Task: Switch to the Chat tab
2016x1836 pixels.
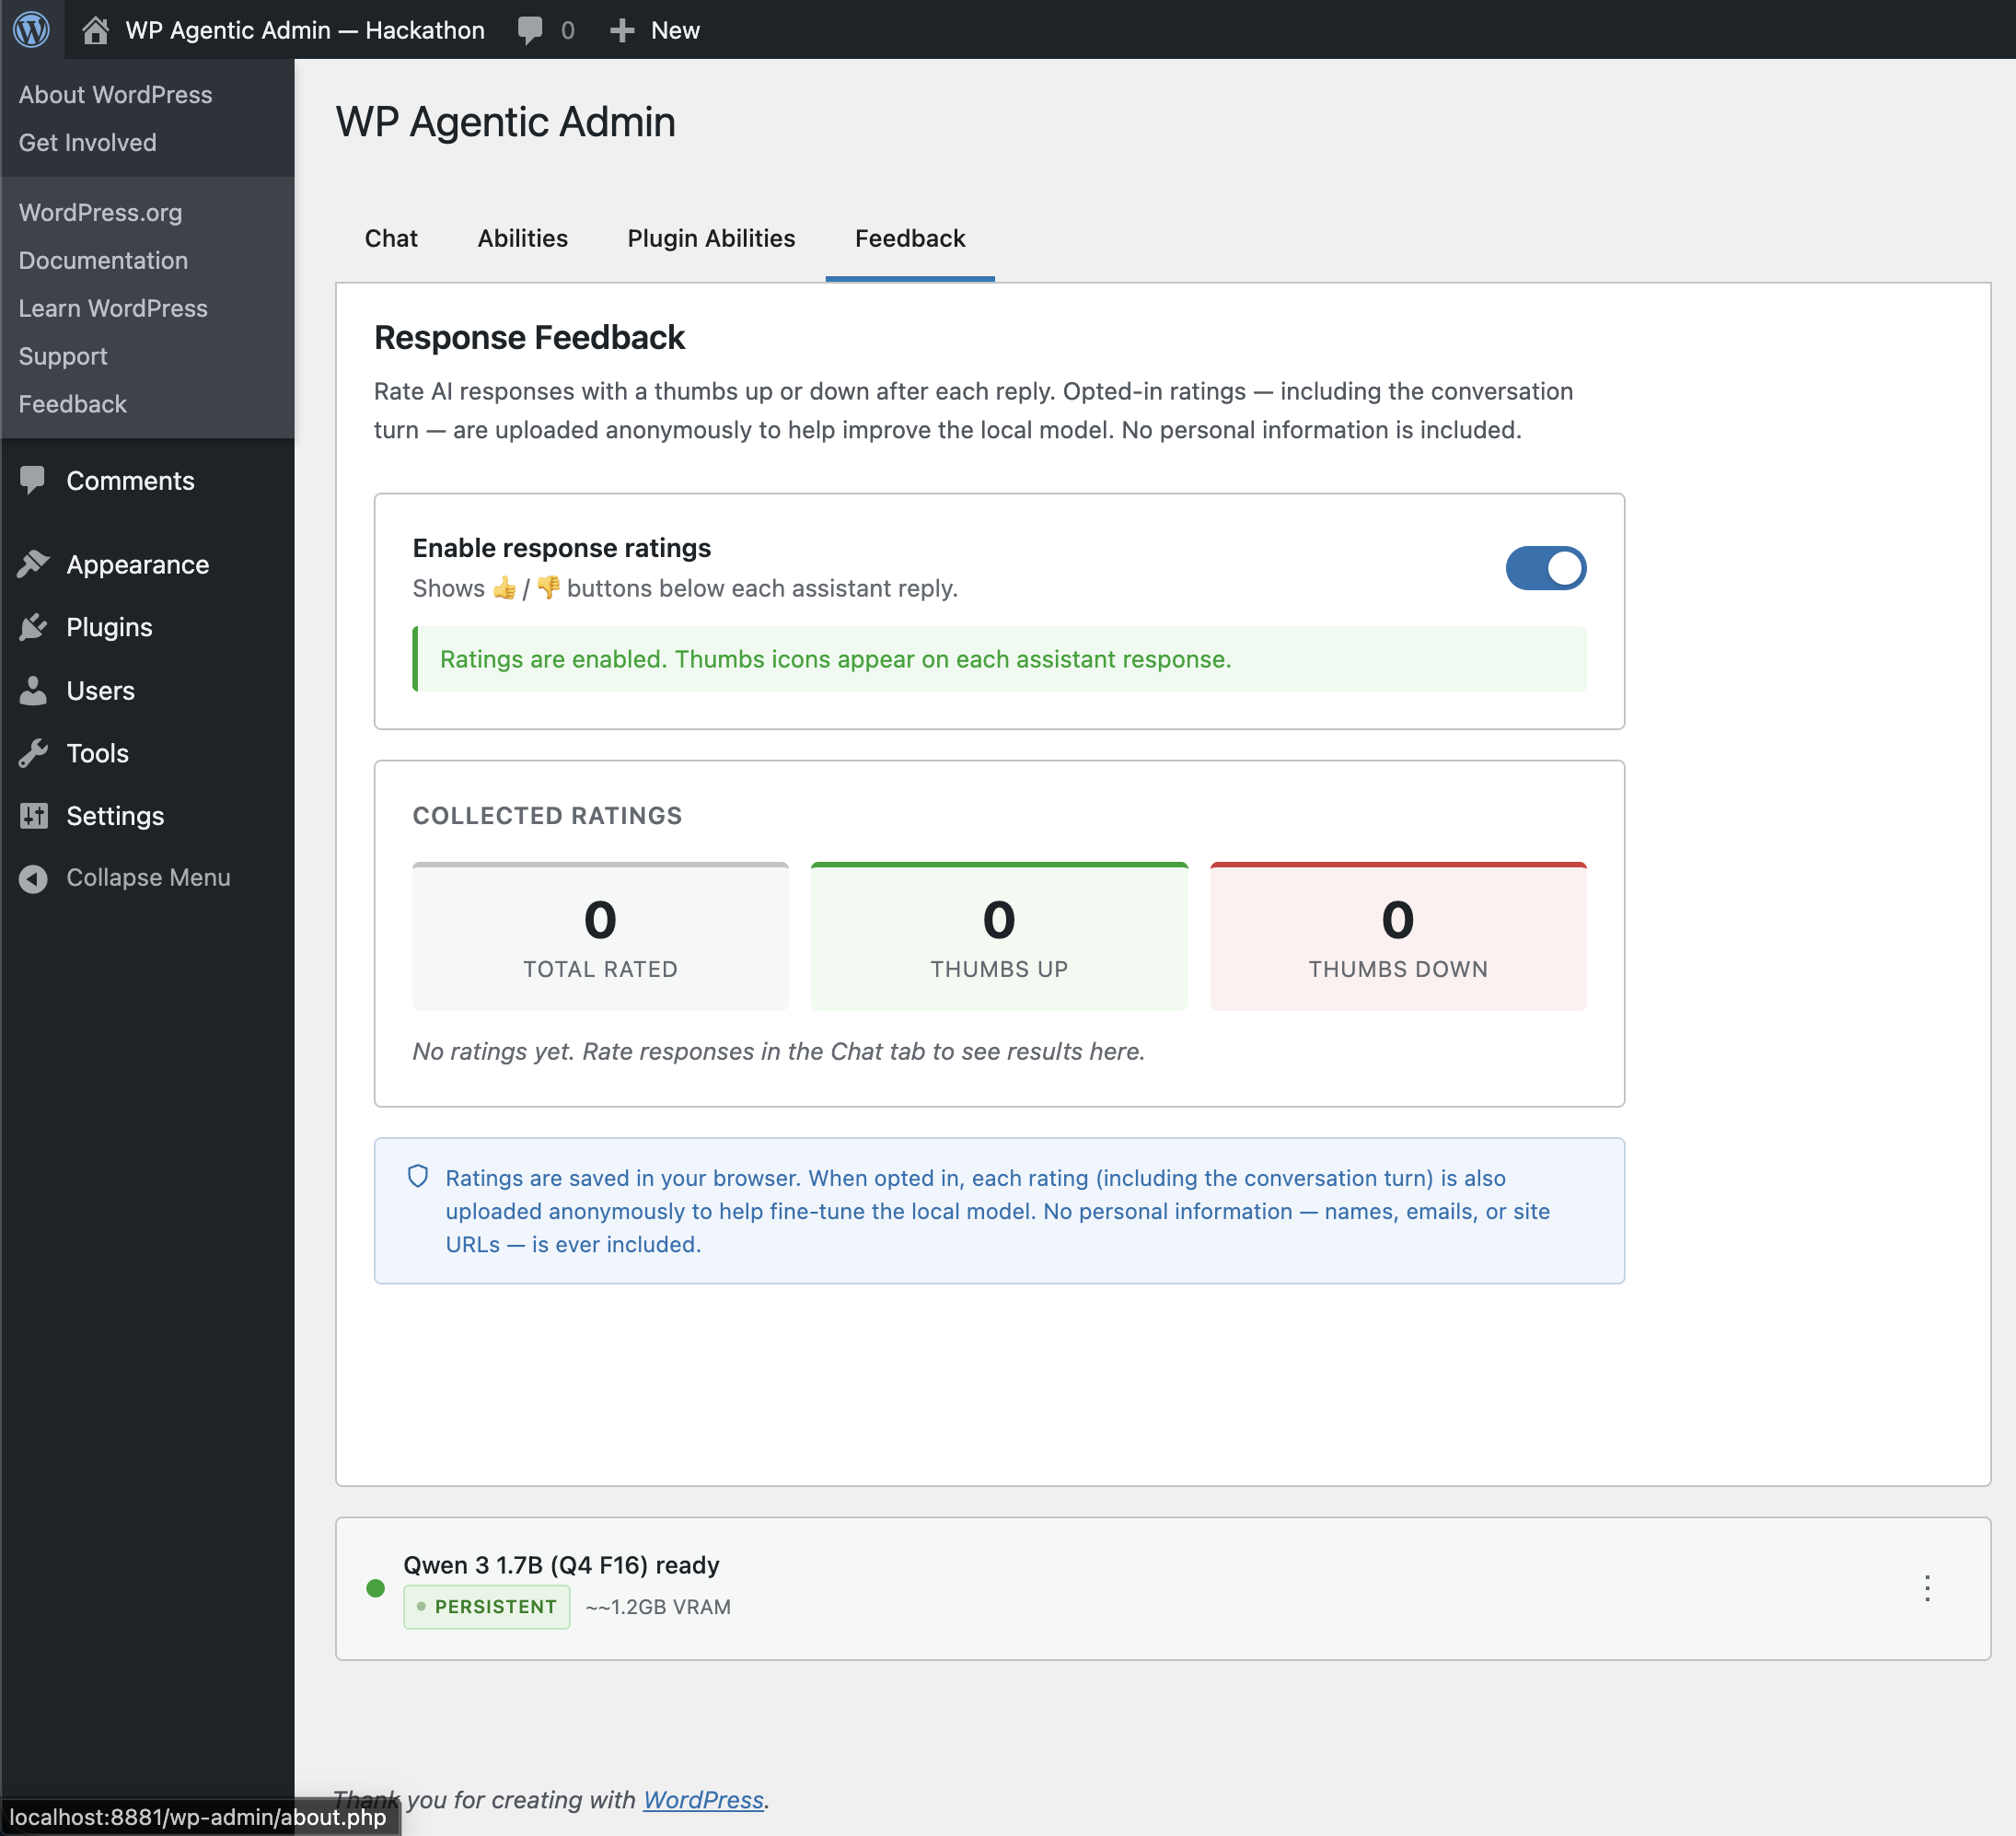Action: point(391,239)
